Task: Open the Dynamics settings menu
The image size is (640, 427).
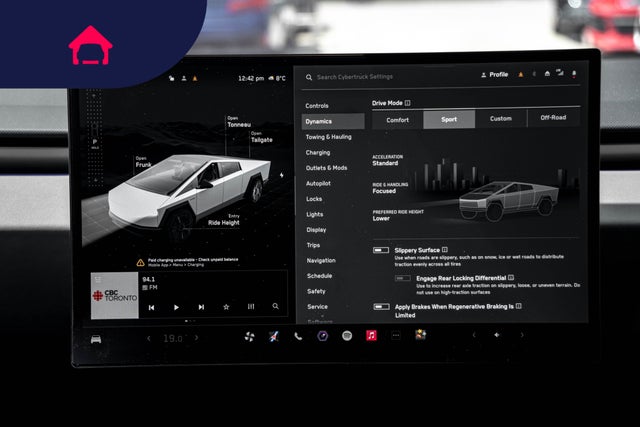Action: tap(333, 121)
